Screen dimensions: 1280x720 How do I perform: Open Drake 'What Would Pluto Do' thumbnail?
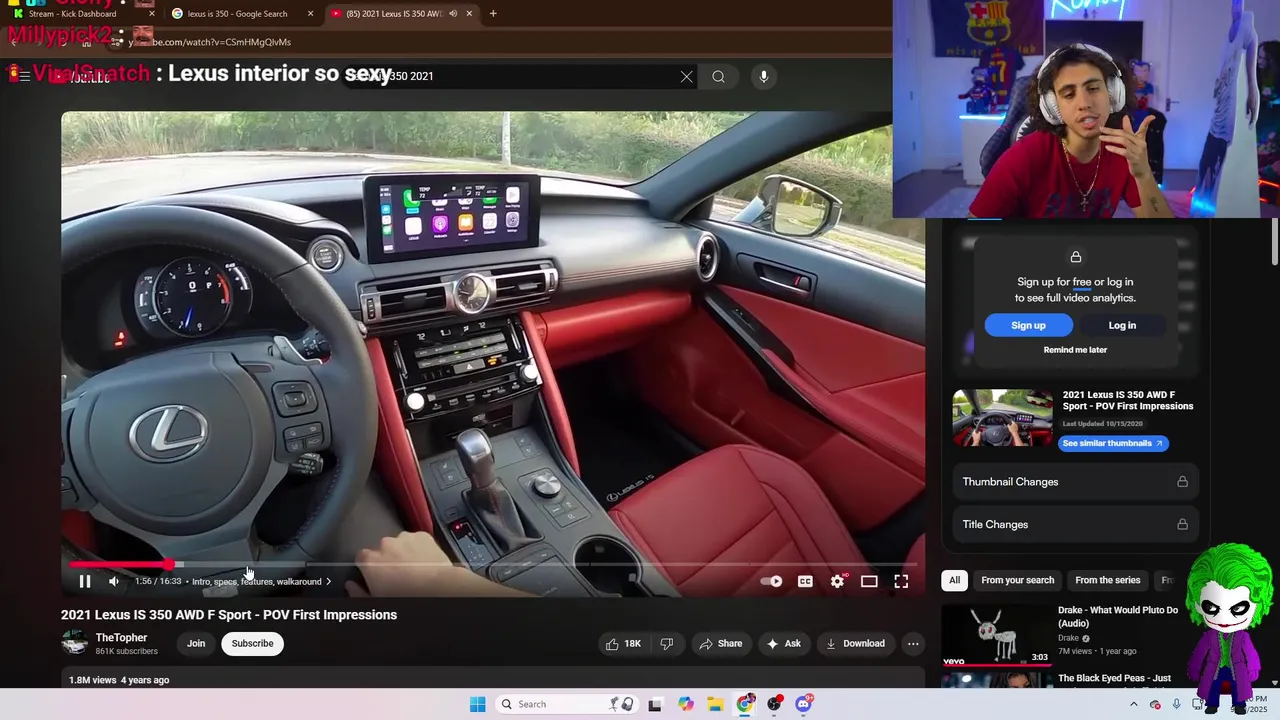[996, 635]
